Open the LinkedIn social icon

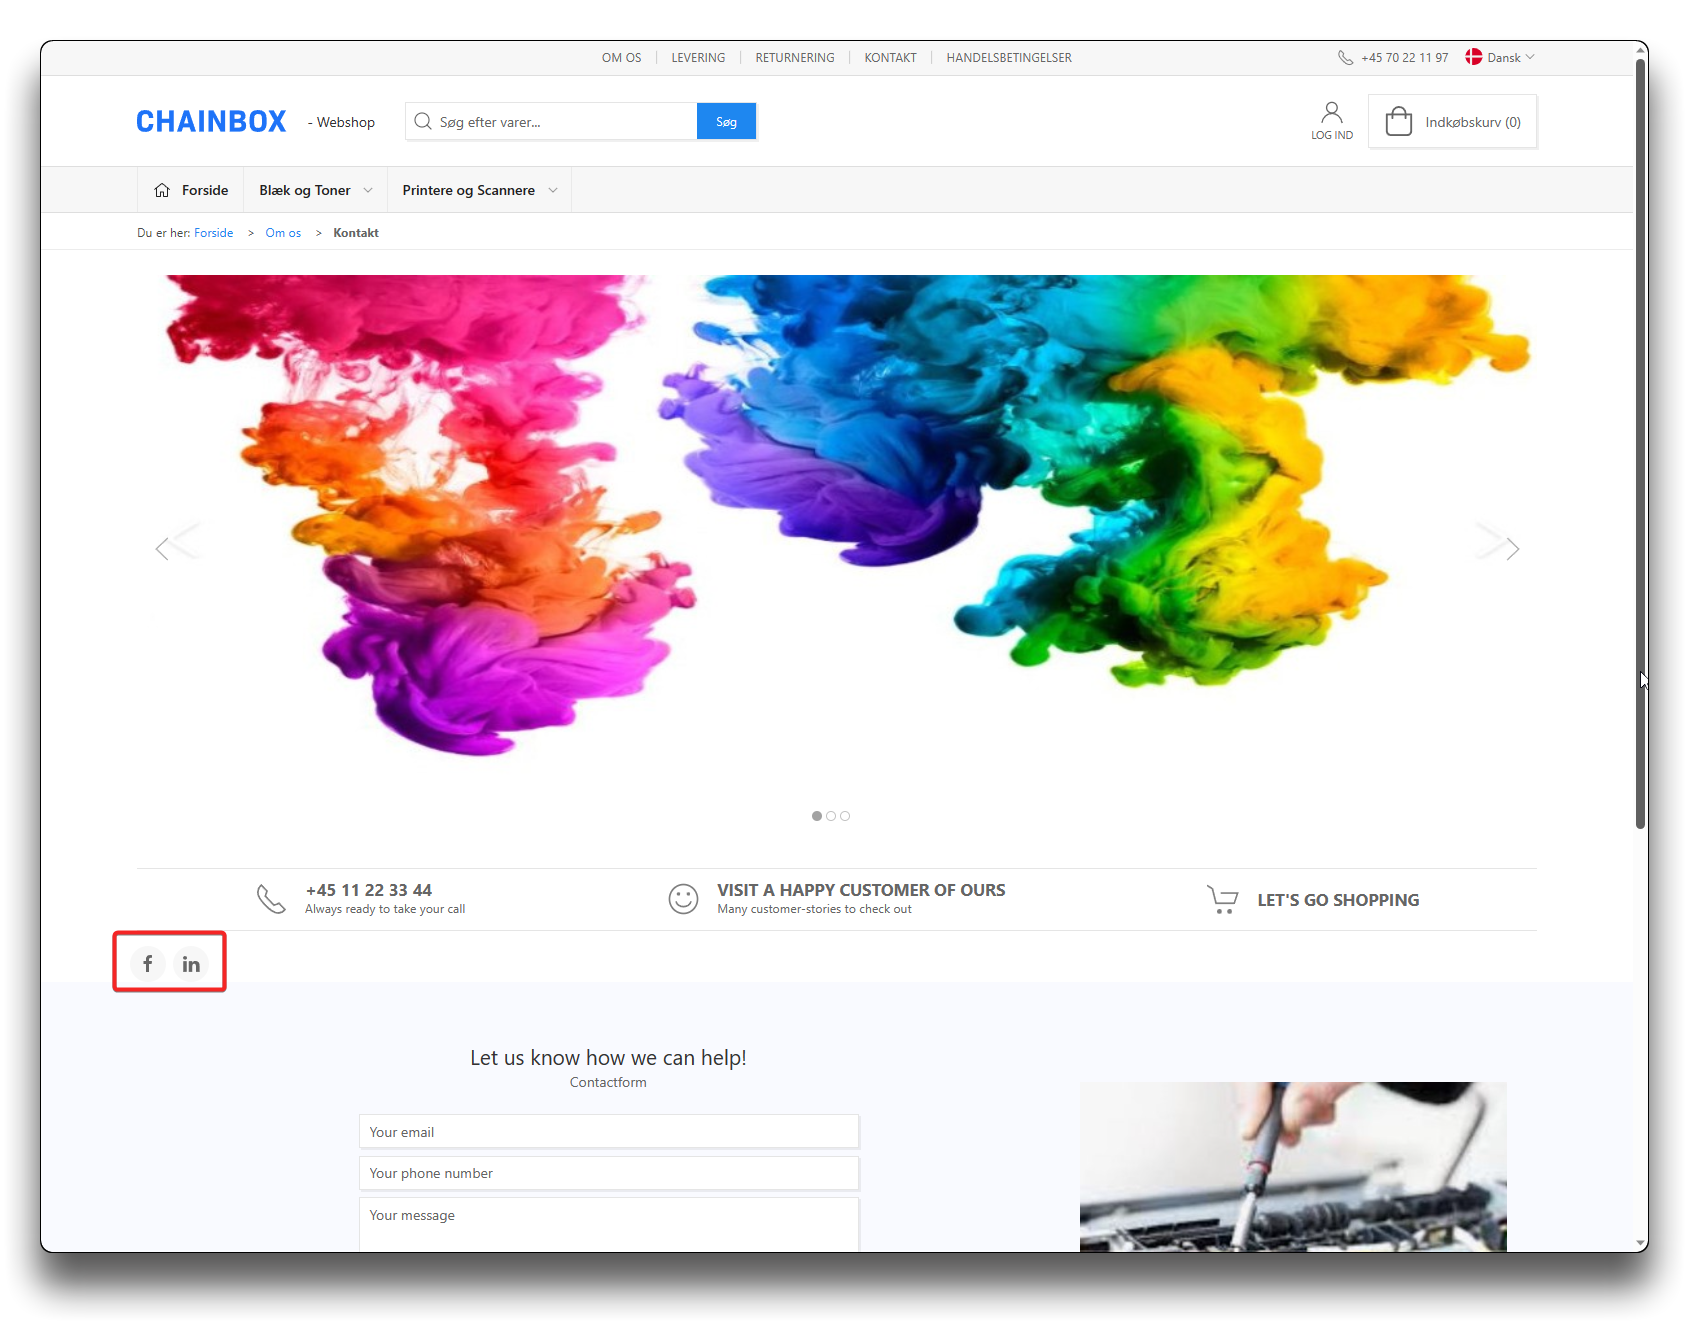coord(191,963)
